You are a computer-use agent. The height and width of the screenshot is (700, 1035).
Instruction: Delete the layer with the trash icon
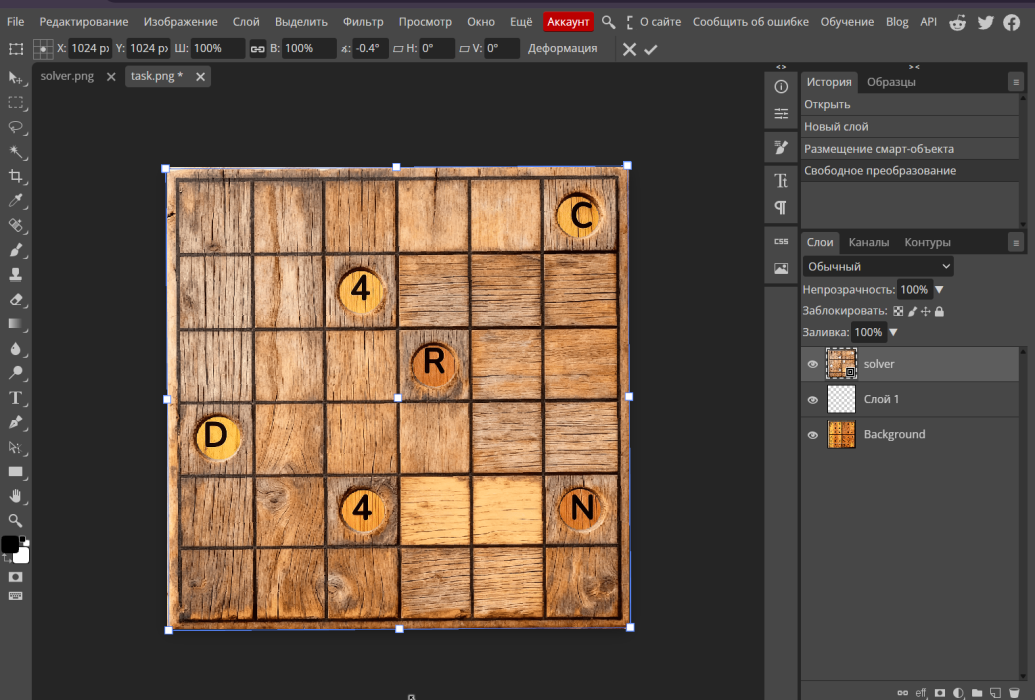(1015, 693)
